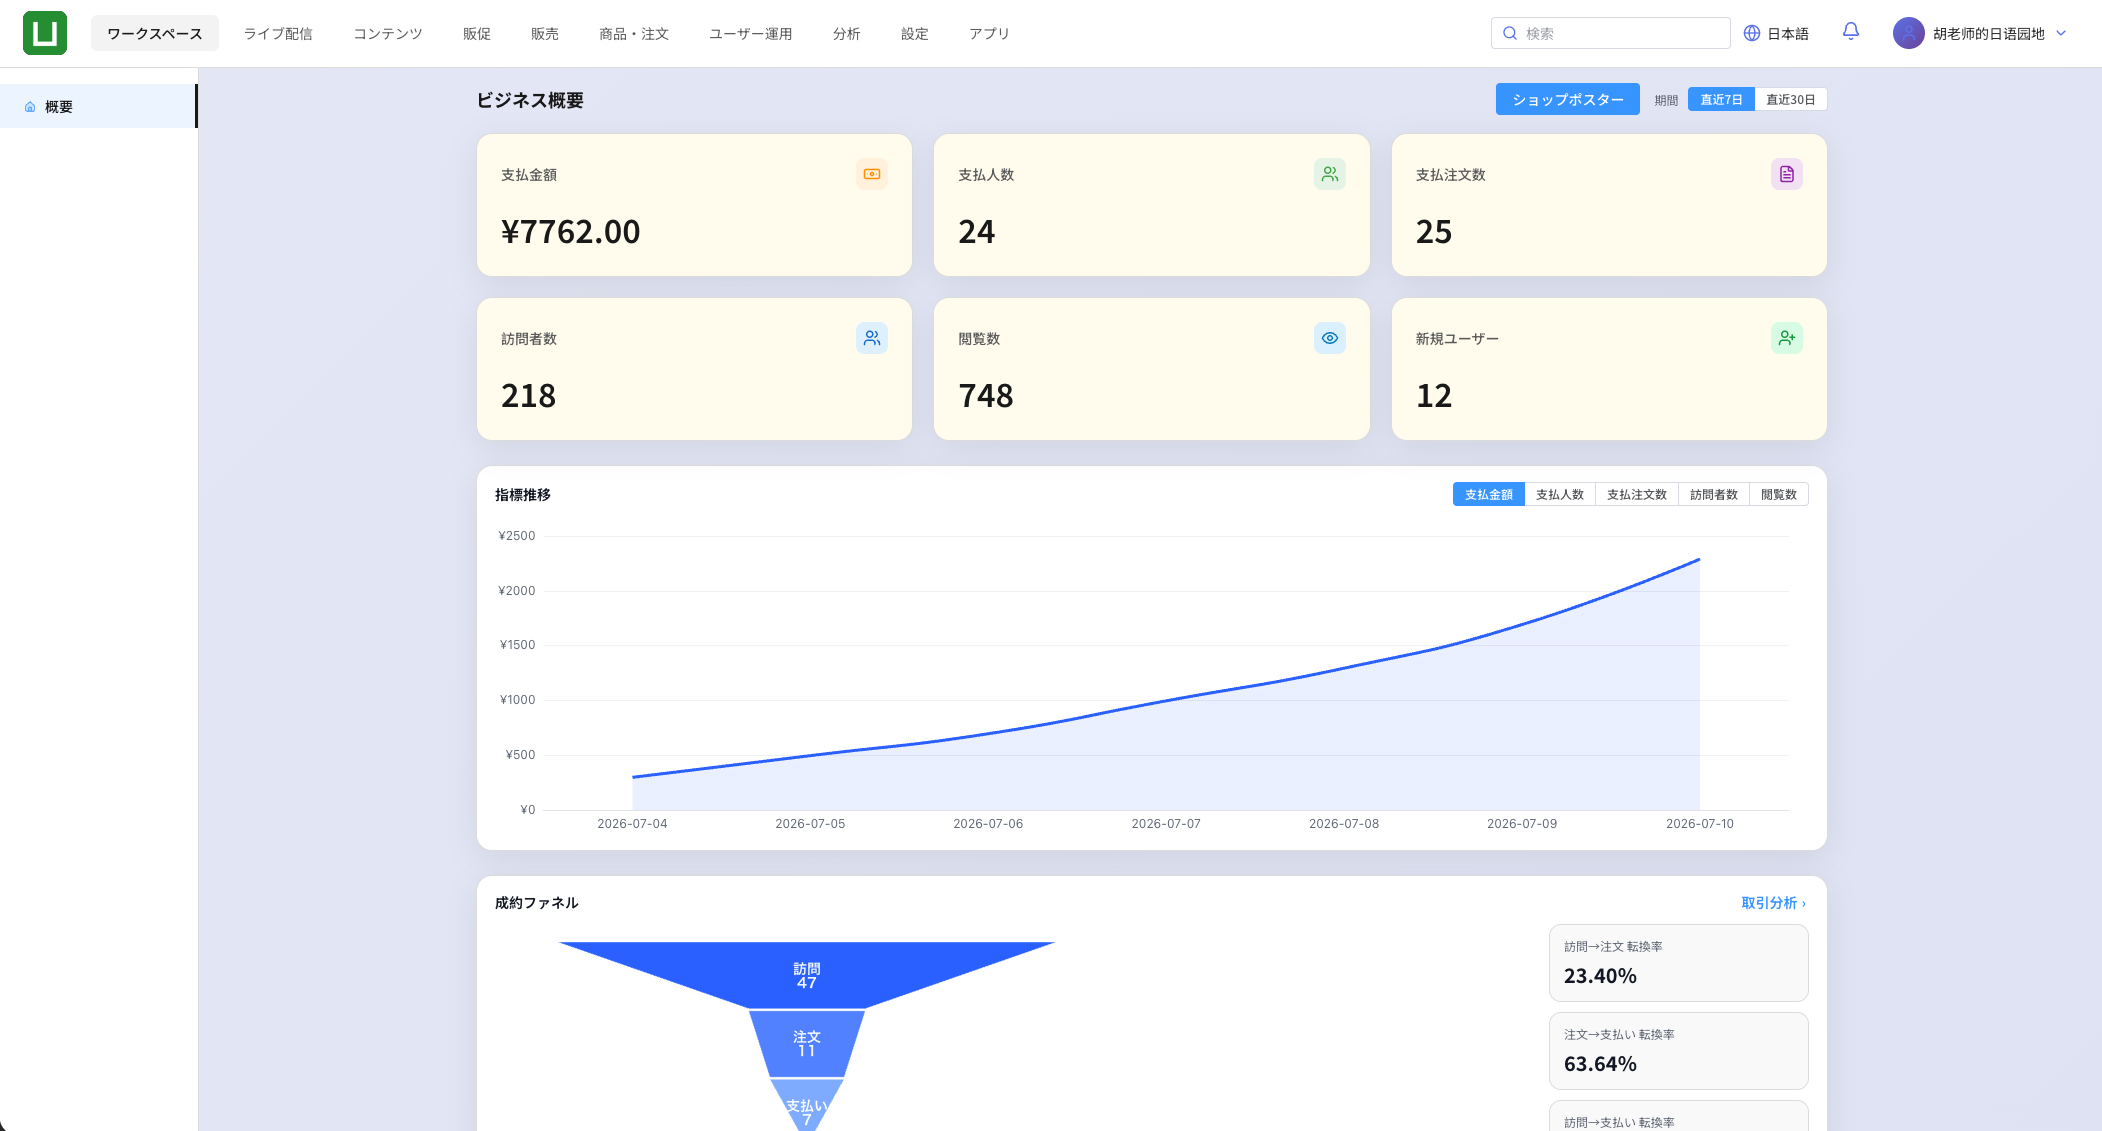Switch chart to 支払注文数 metric
2102x1131 pixels.
1637,494
